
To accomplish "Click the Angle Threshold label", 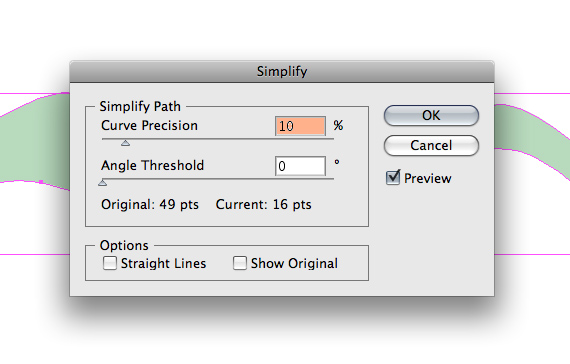I will click(152, 165).
